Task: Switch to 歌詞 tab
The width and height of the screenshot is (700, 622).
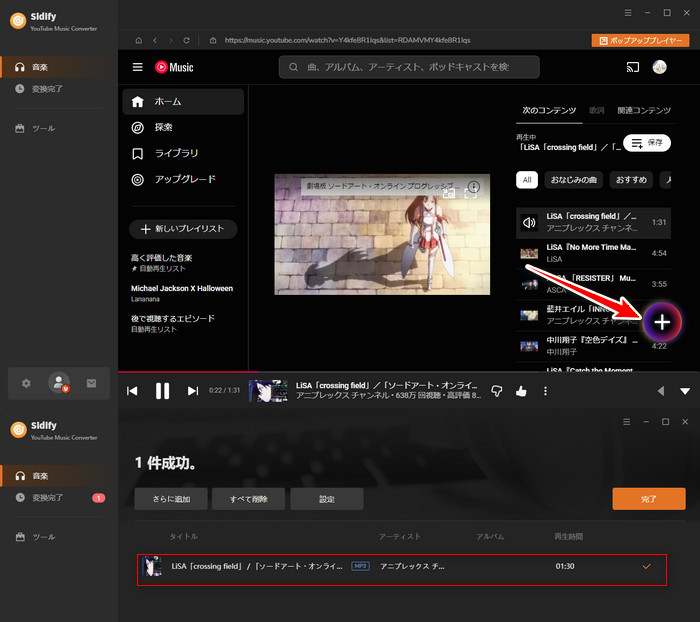Action: pos(596,110)
